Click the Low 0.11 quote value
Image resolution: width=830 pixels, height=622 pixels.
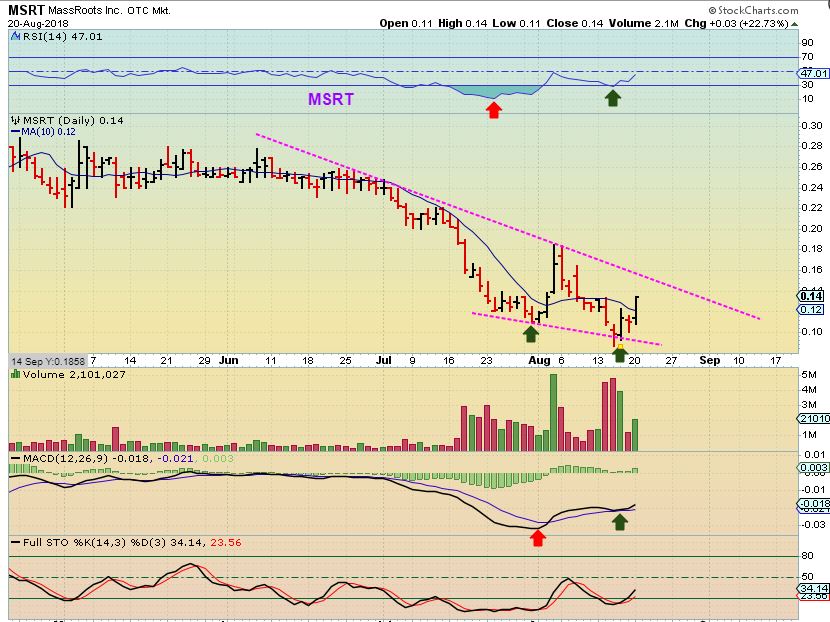pos(517,23)
